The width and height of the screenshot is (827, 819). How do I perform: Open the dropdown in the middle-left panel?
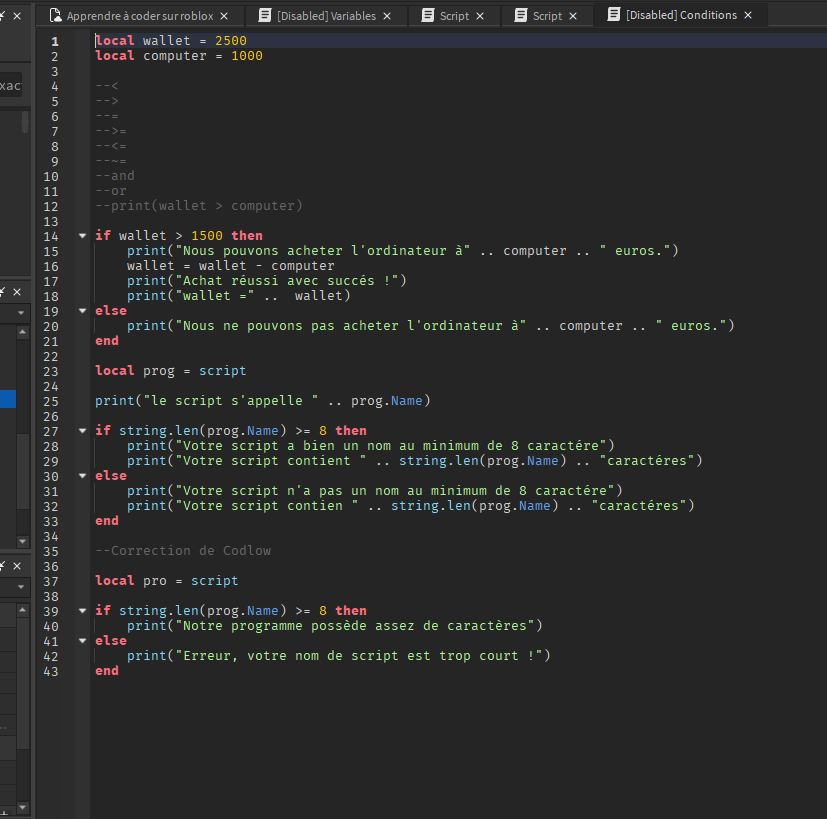pyautogui.click(x=22, y=313)
